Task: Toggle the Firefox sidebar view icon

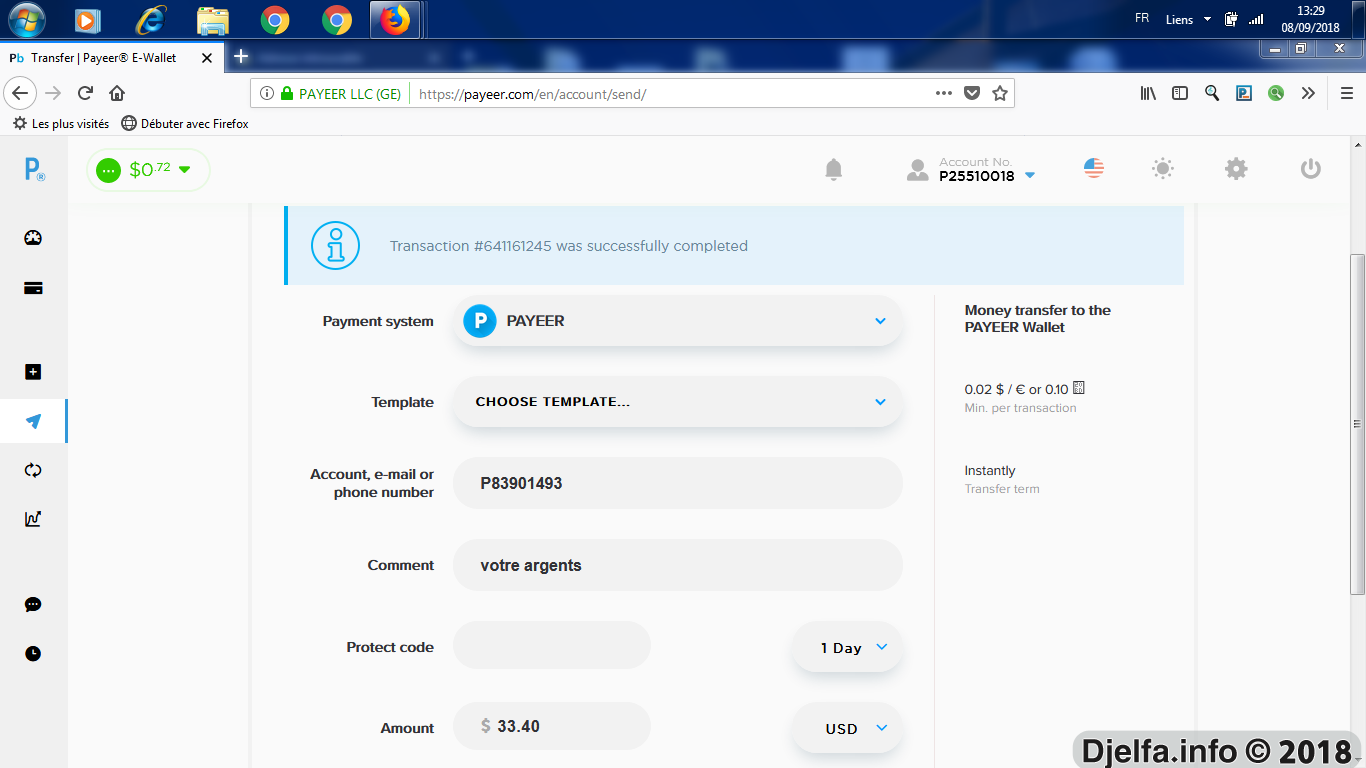Action: pyautogui.click(x=1180, y=93)
